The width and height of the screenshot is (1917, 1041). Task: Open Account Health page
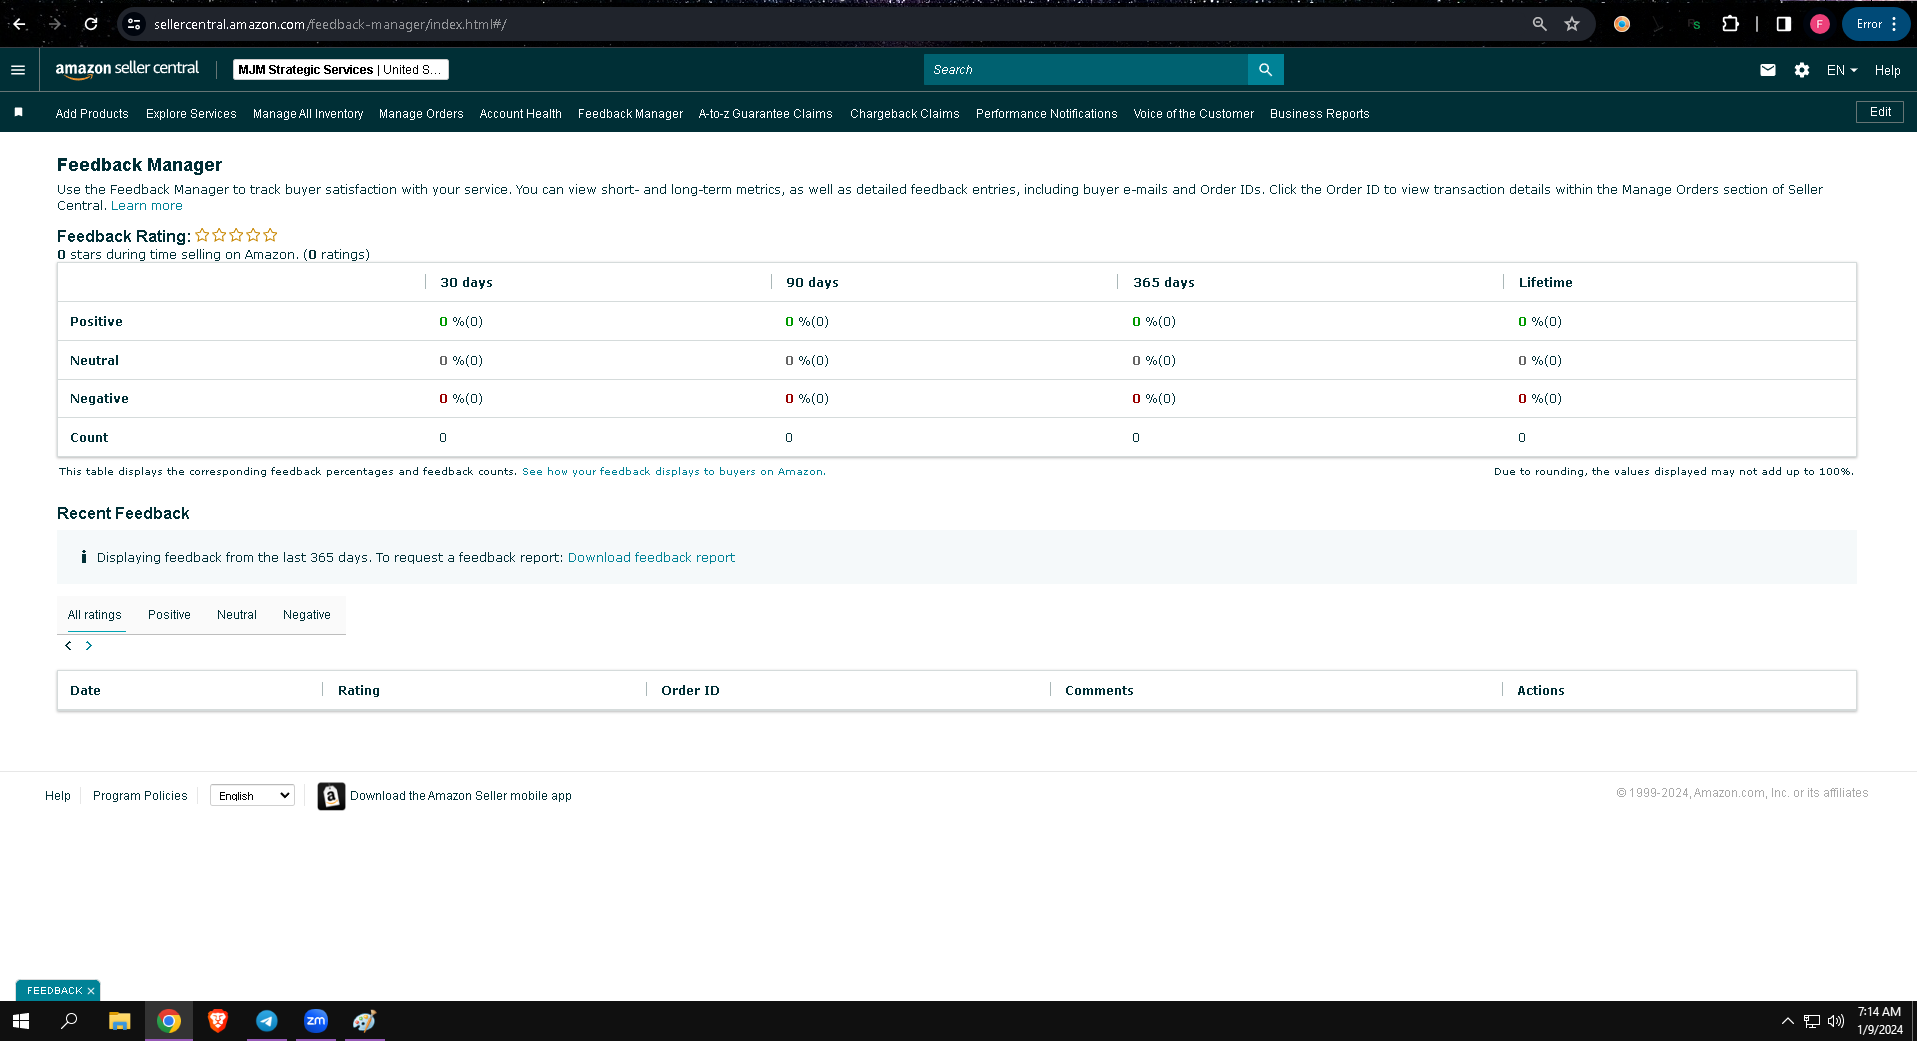click(520, 114)
